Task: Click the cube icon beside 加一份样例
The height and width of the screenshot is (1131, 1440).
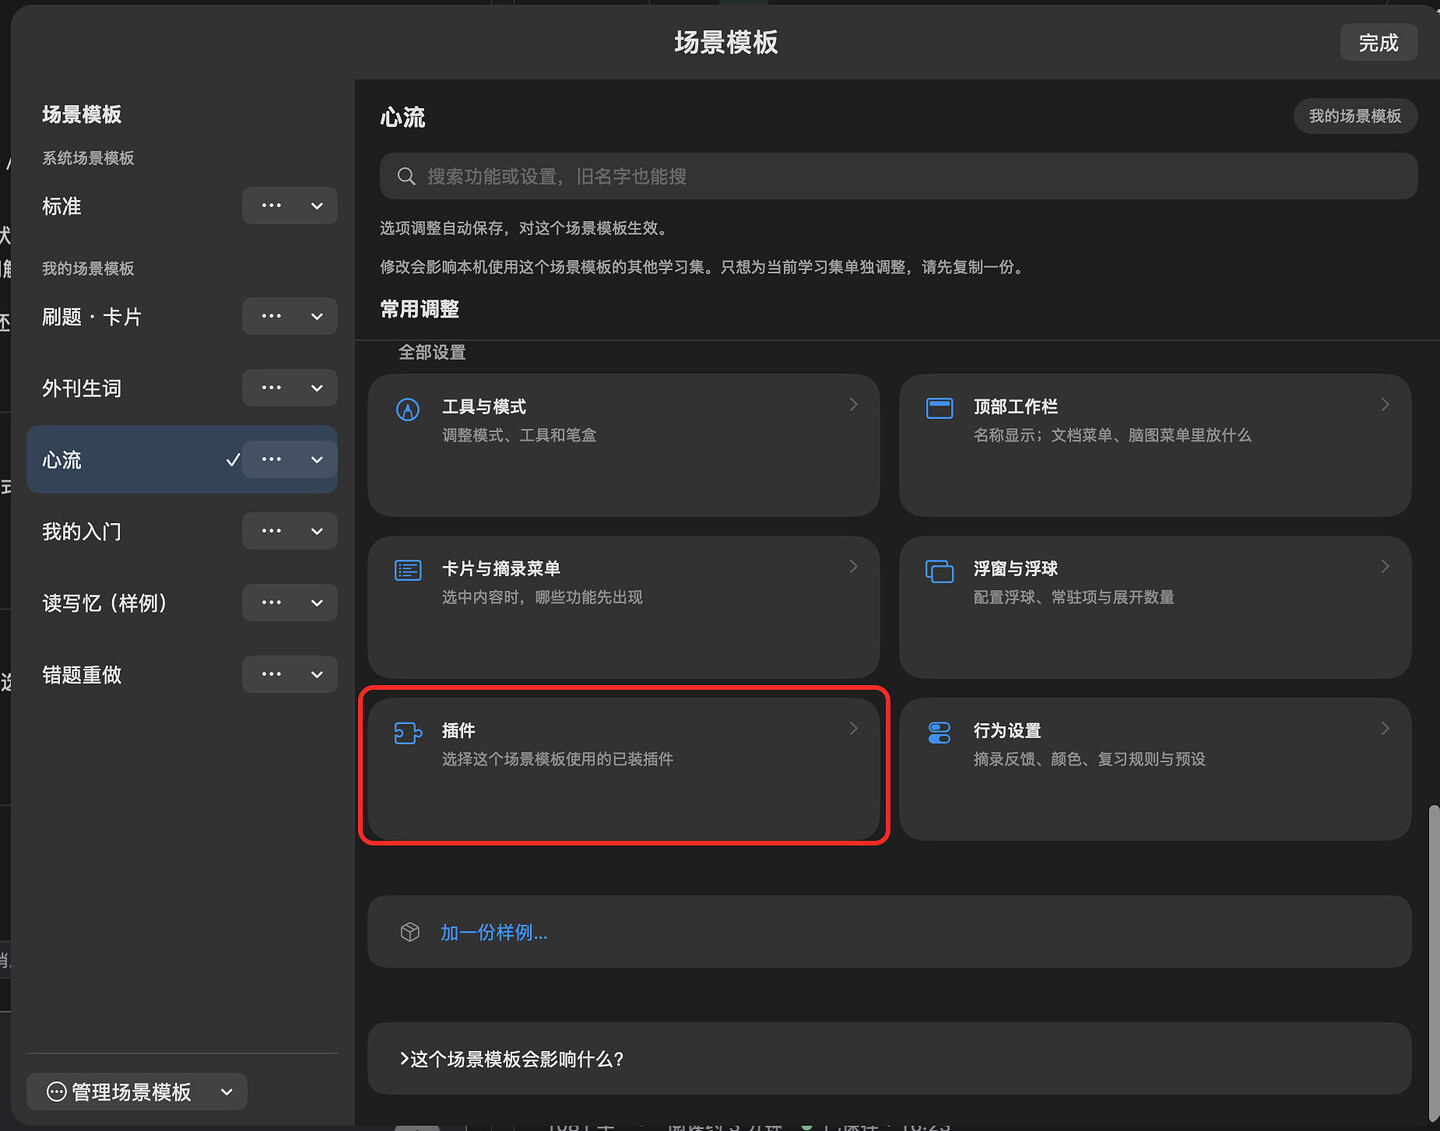Action: (410, 932)
